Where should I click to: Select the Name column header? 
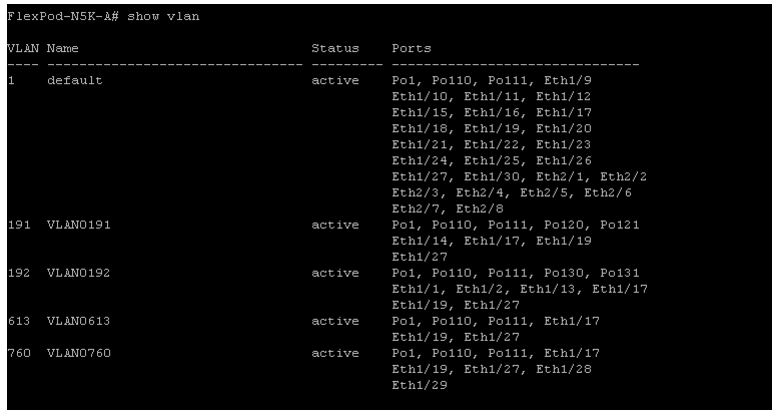coord(63,48)
